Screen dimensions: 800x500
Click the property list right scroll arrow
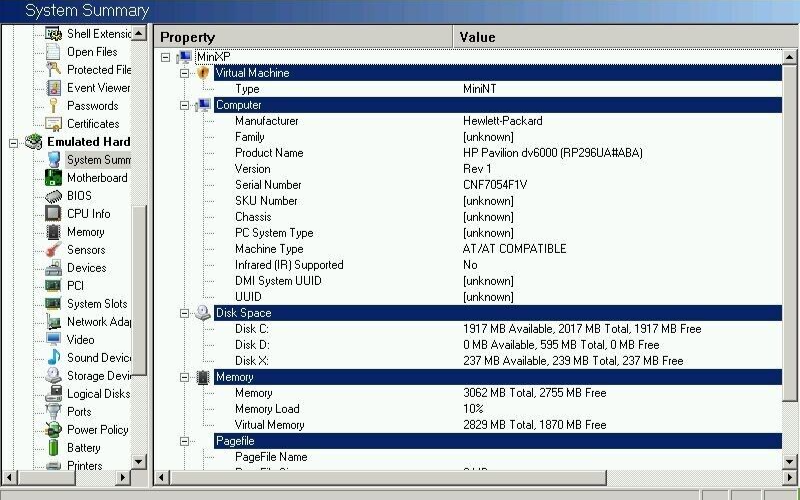[x=789, y=478]
